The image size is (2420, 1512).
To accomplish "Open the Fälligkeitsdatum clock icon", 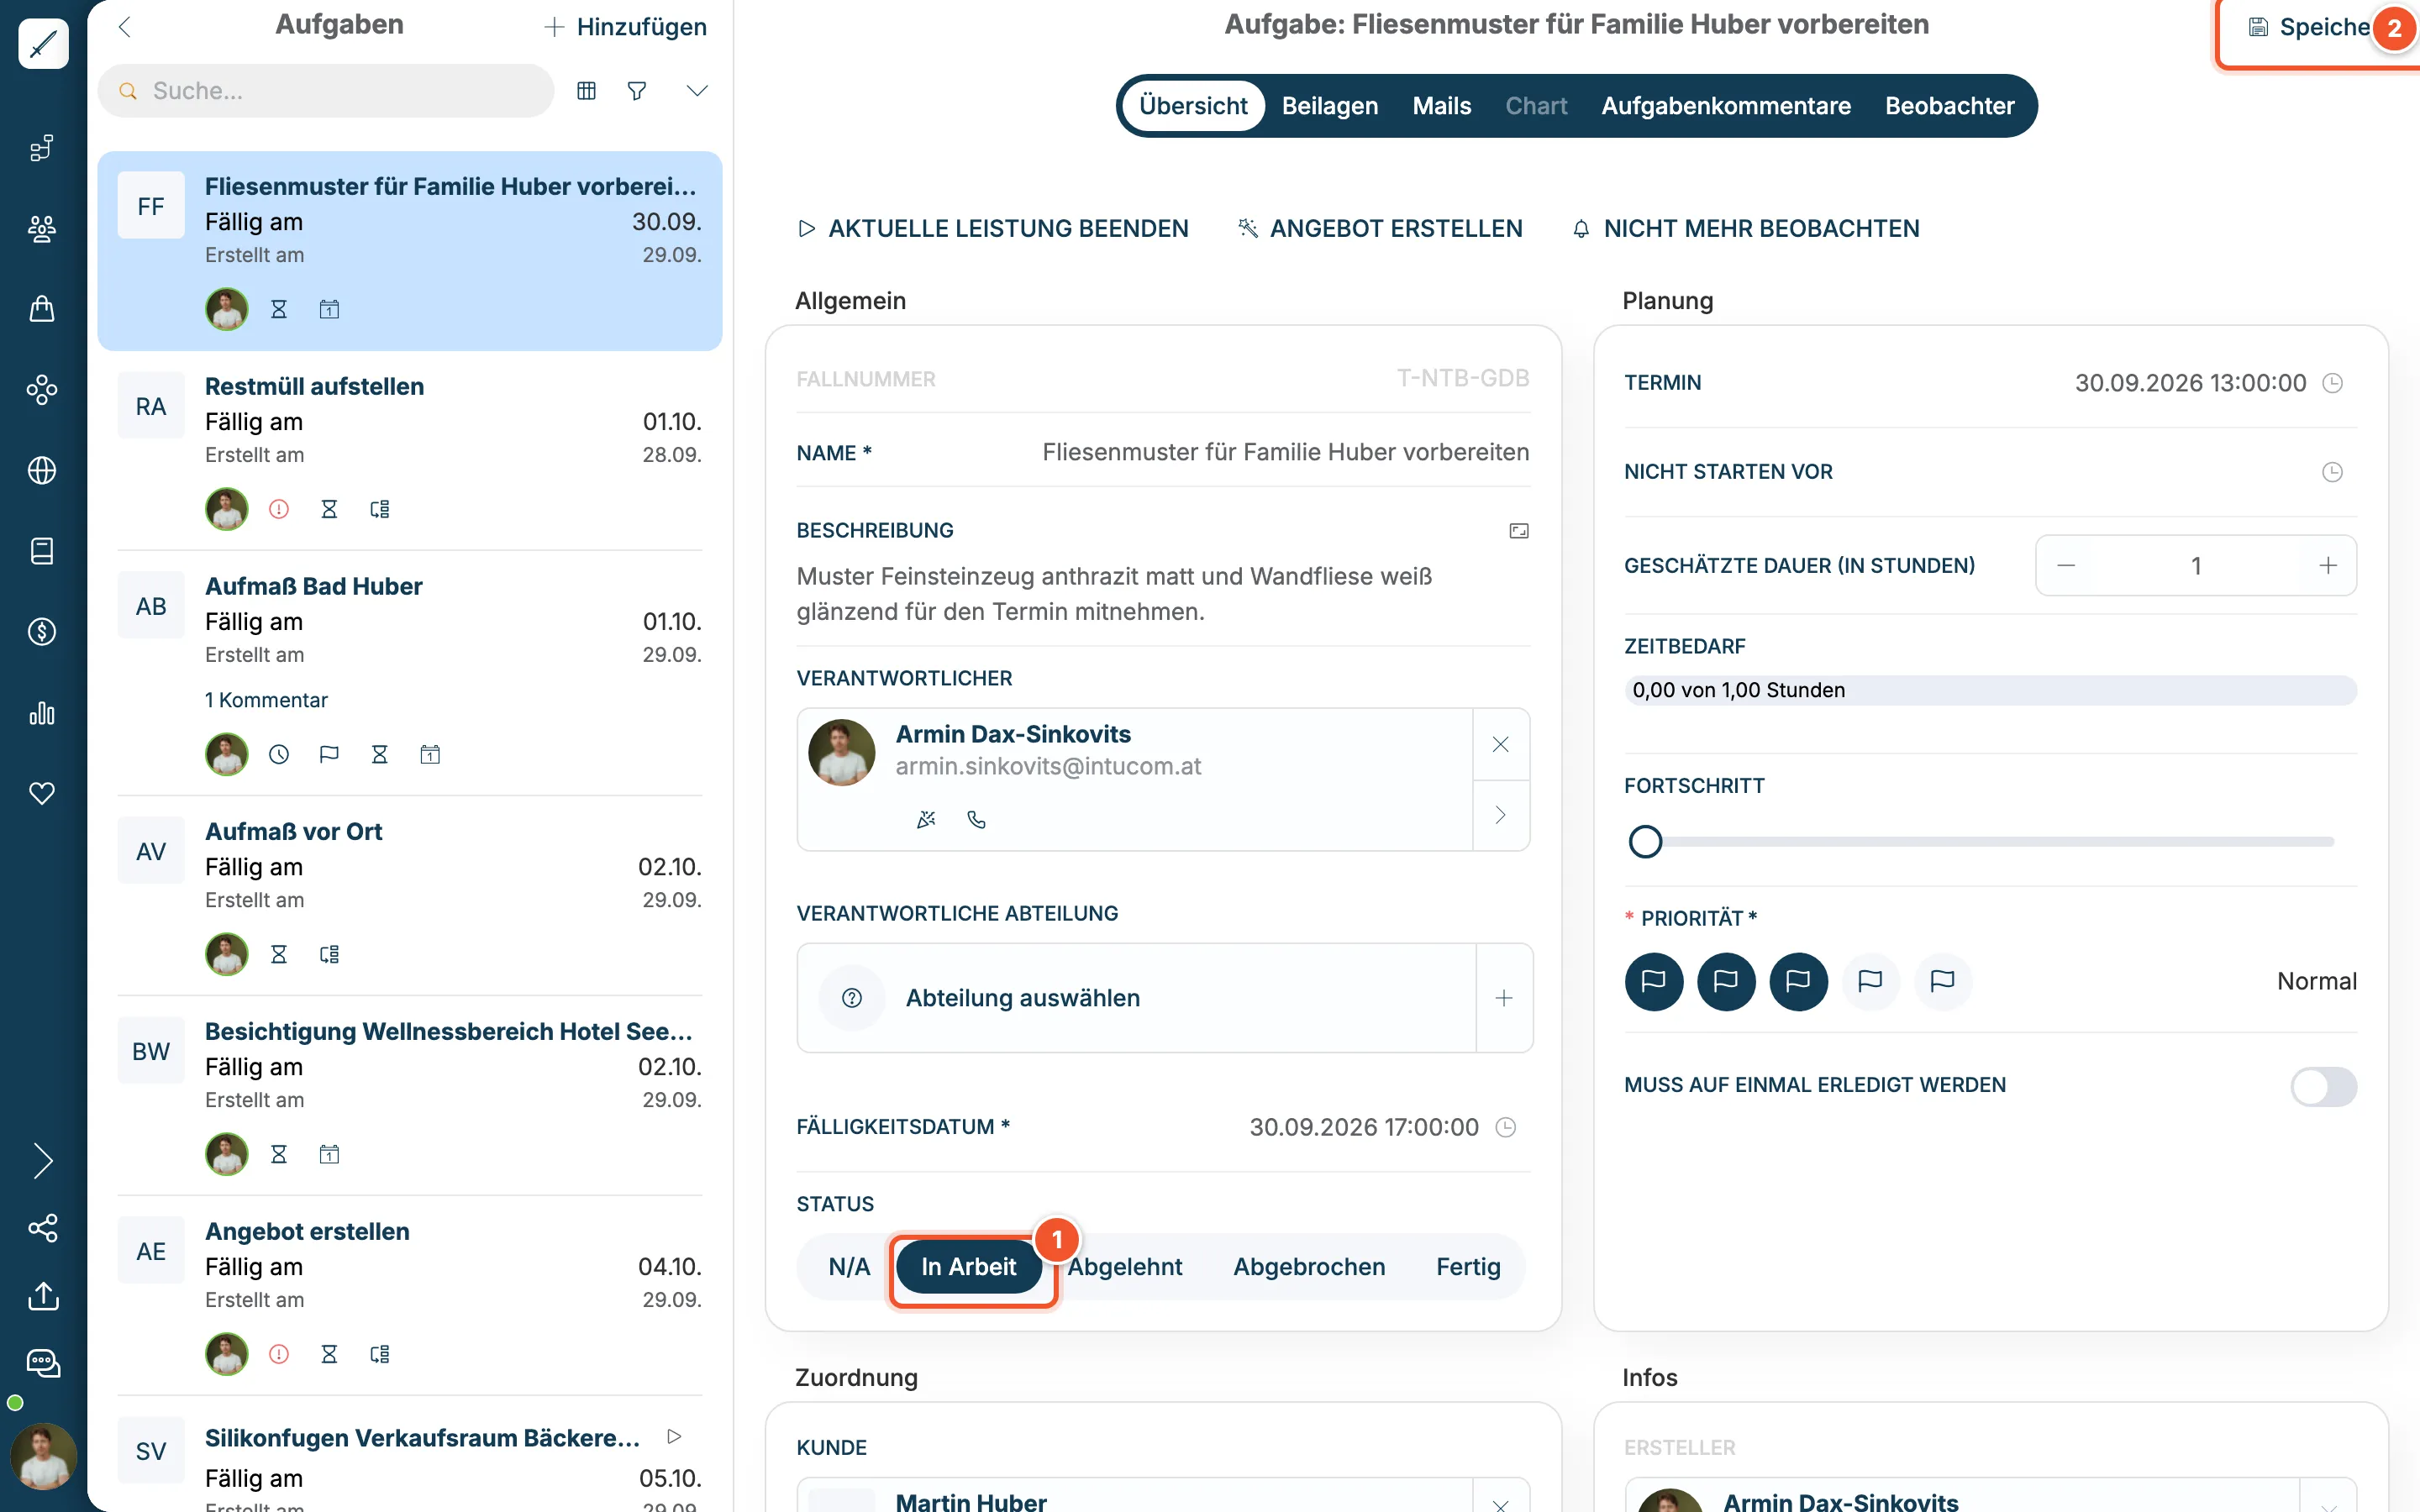I will click(x=1505, y=1127).
